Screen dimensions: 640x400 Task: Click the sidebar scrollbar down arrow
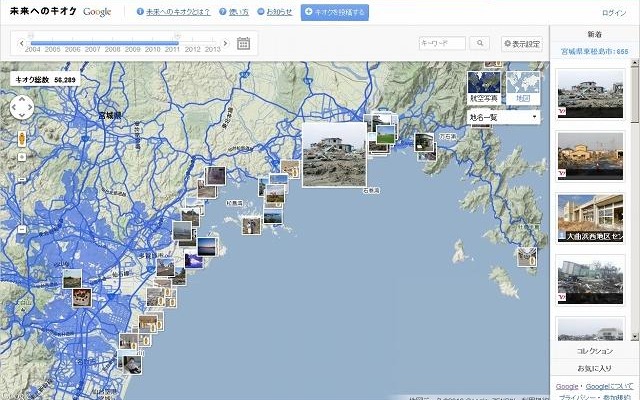[x=635, y=337]
